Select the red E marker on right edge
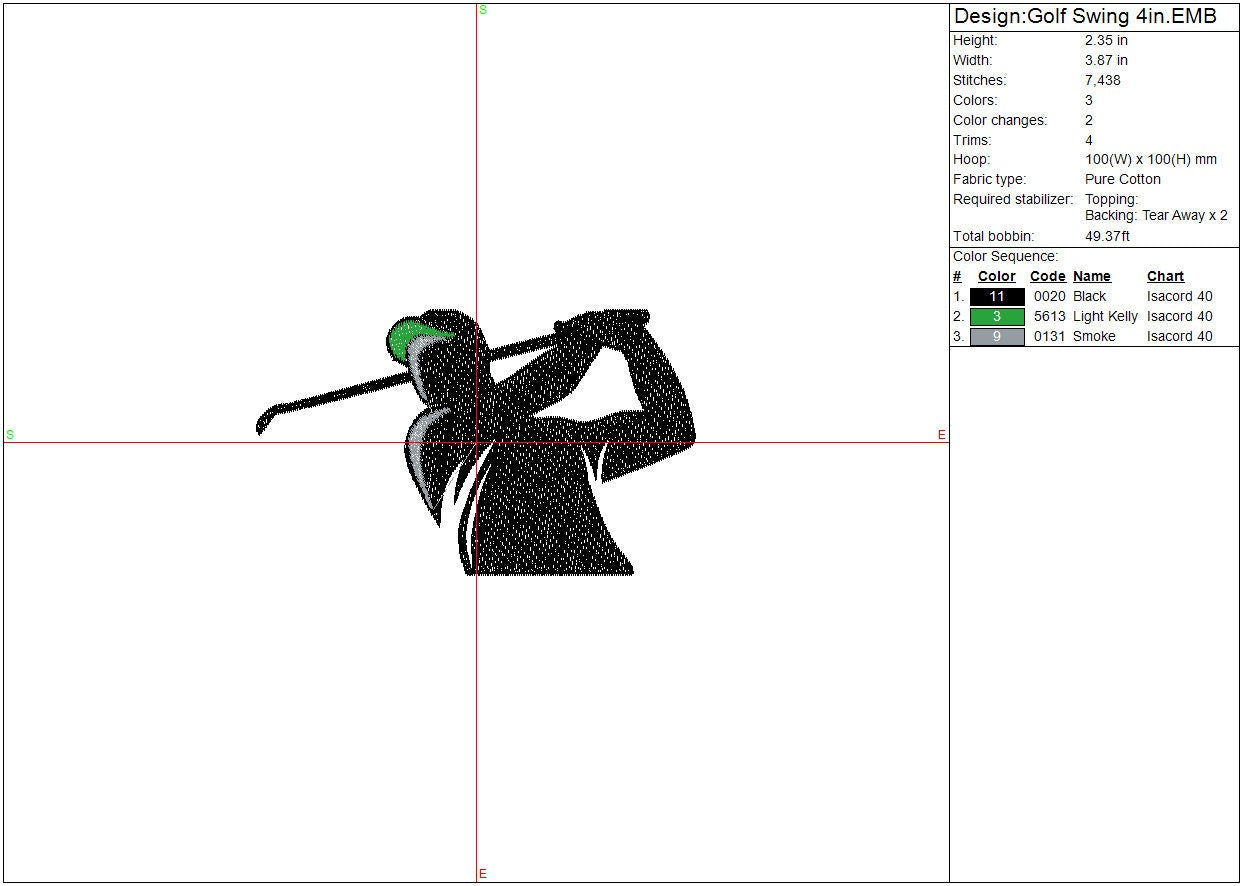The width and height of the screenshot is (1244, 886). point(941,435)
